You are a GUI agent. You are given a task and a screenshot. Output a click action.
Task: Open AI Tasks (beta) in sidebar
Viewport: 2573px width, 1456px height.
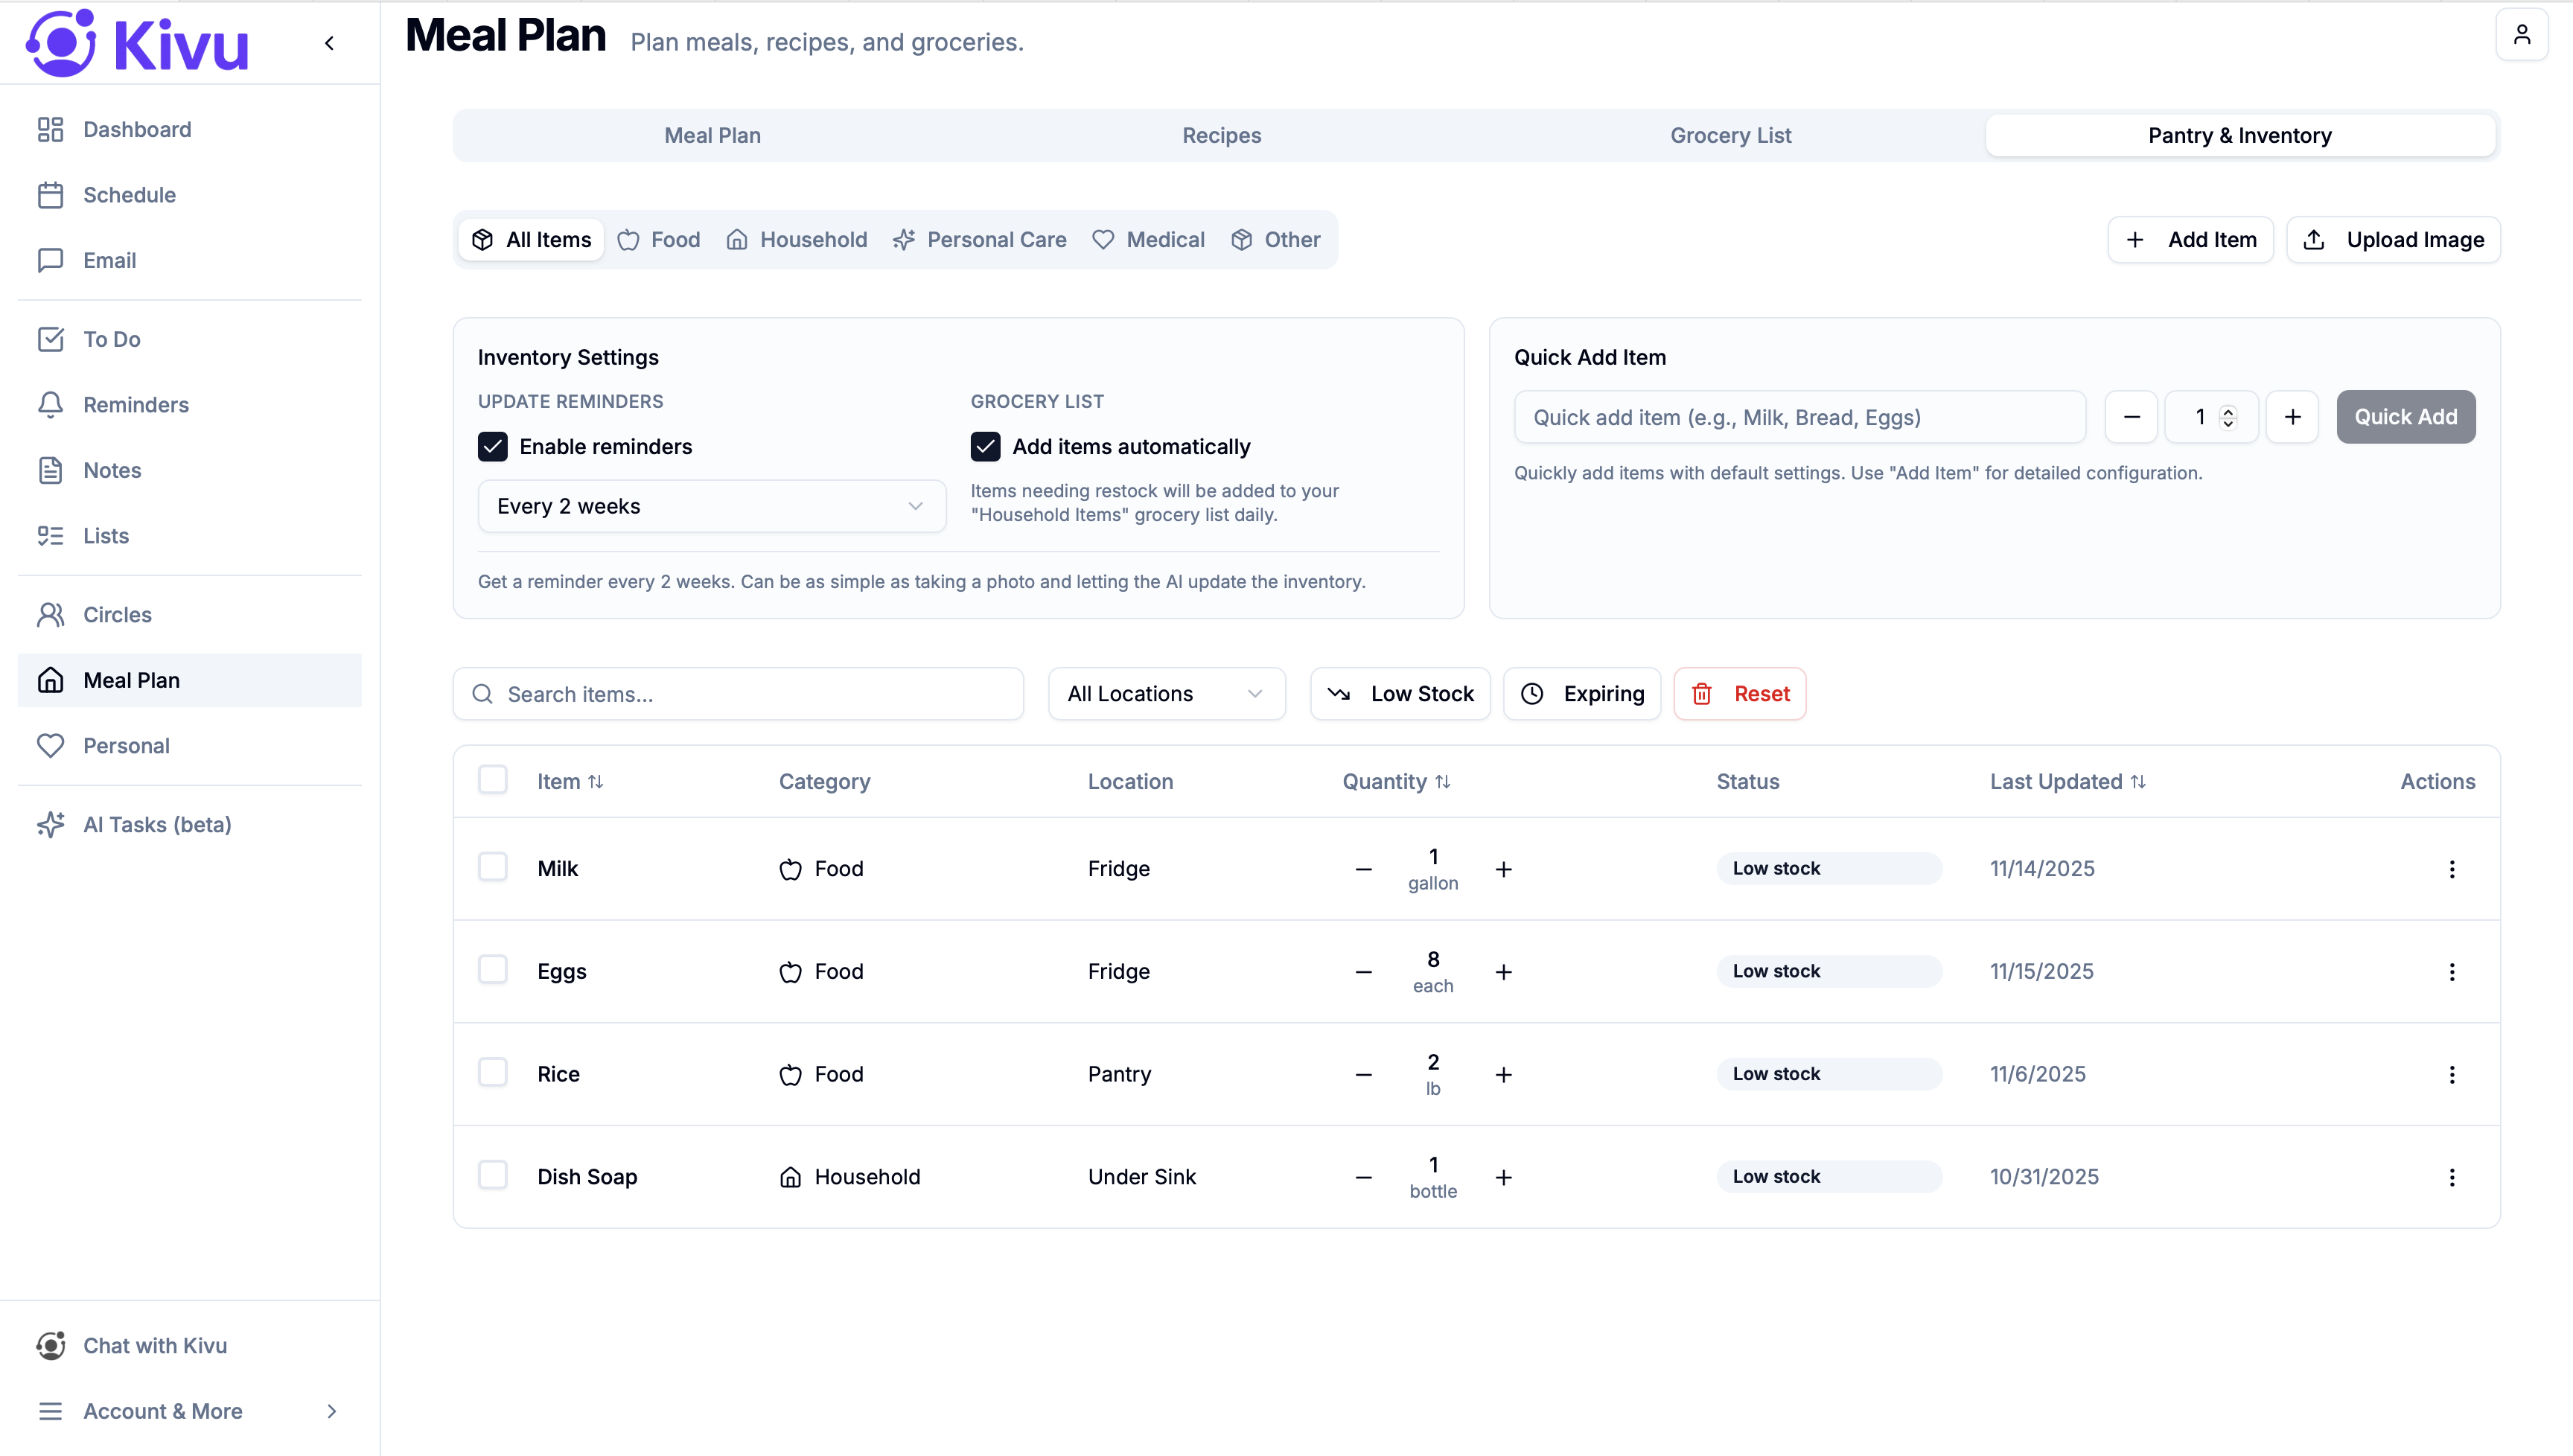pos(157,825)
